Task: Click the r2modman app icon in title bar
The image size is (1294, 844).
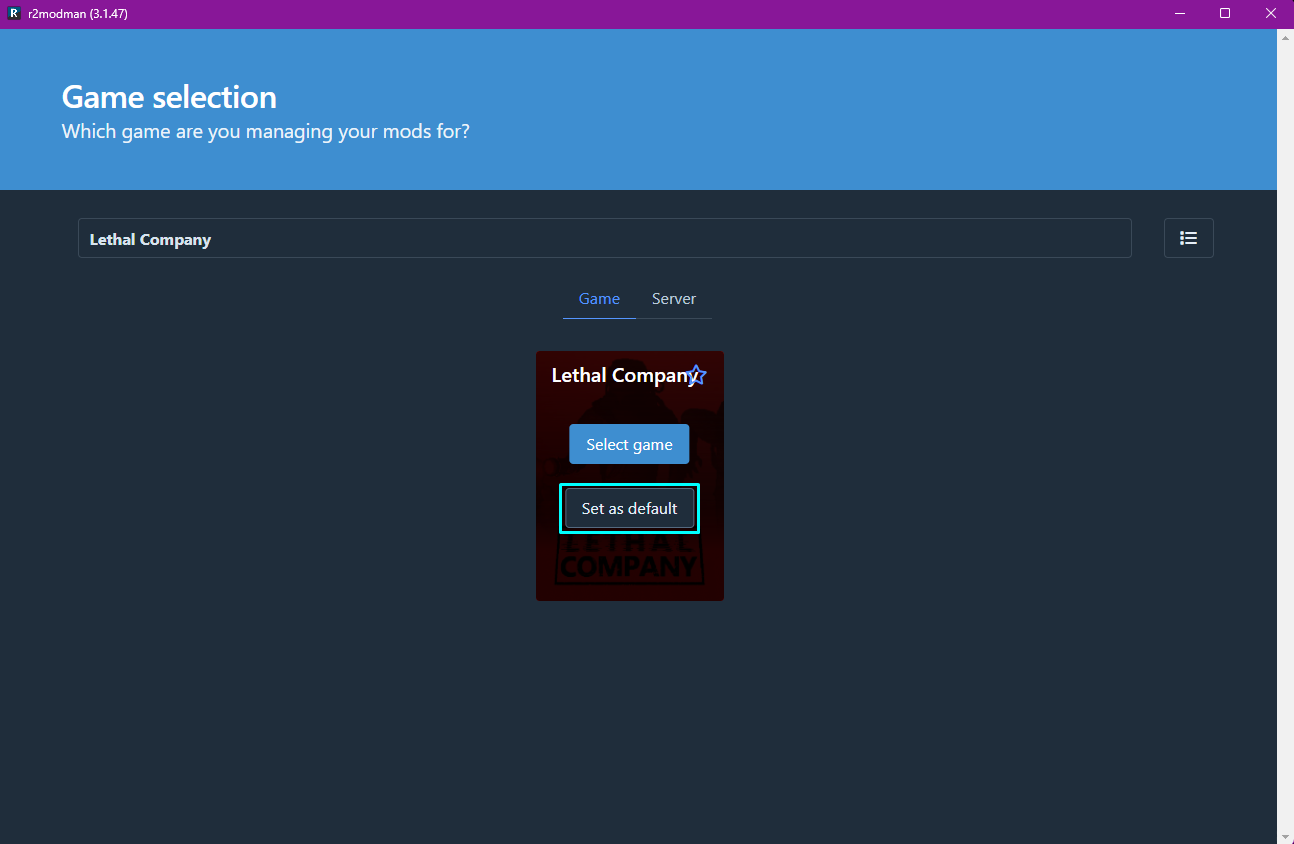Action: coord(14,14)
